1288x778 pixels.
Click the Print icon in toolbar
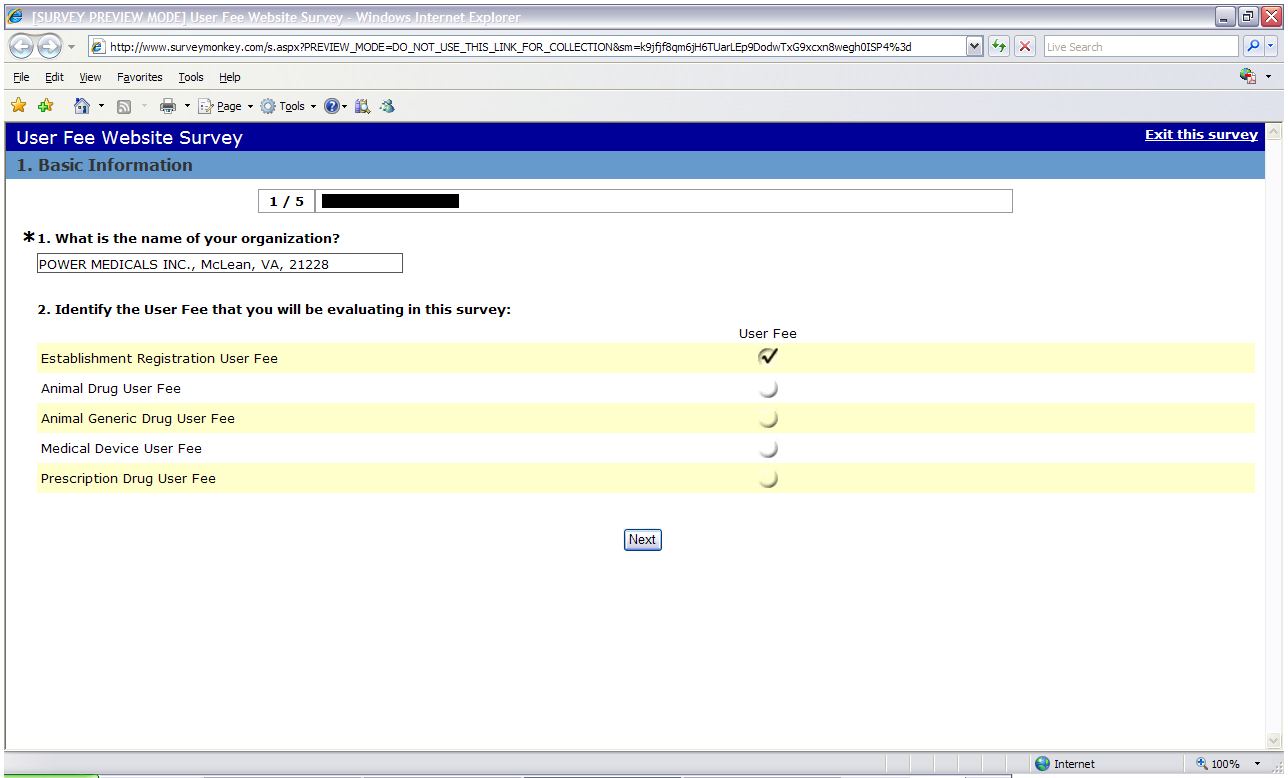(168, 106)
